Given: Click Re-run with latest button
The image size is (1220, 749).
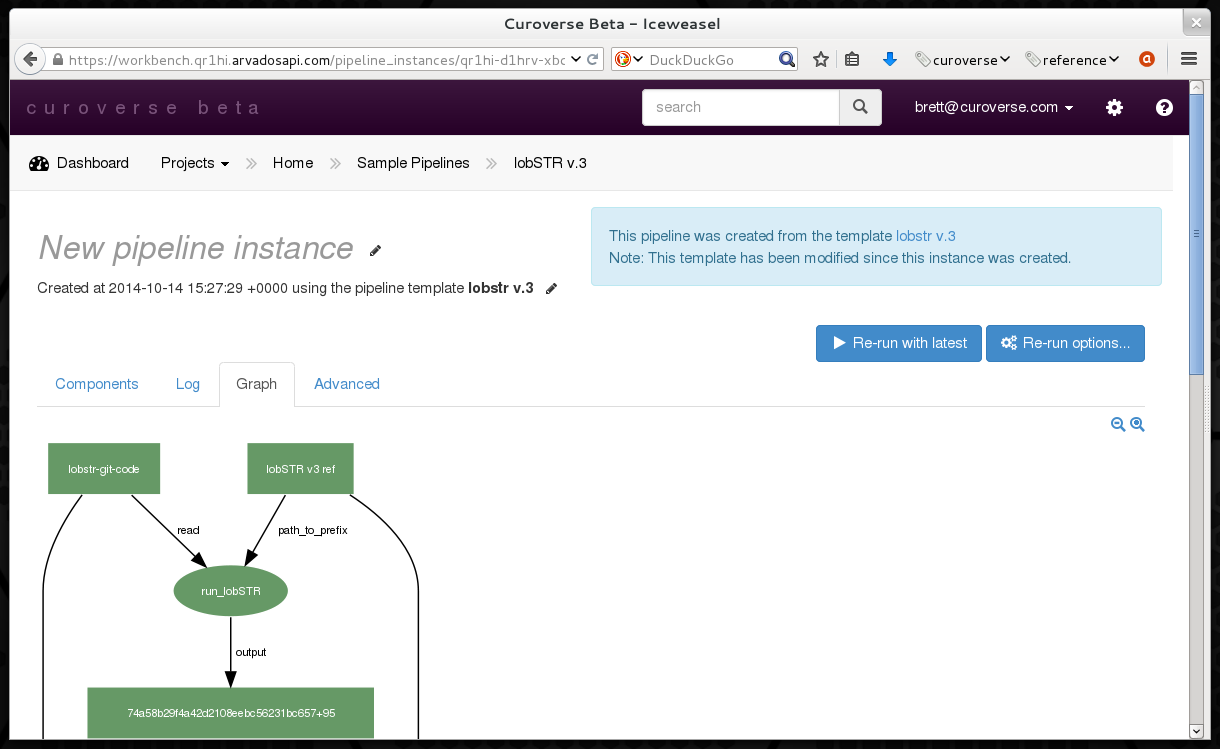Looking at the screenshot, I should click(898, 343).
